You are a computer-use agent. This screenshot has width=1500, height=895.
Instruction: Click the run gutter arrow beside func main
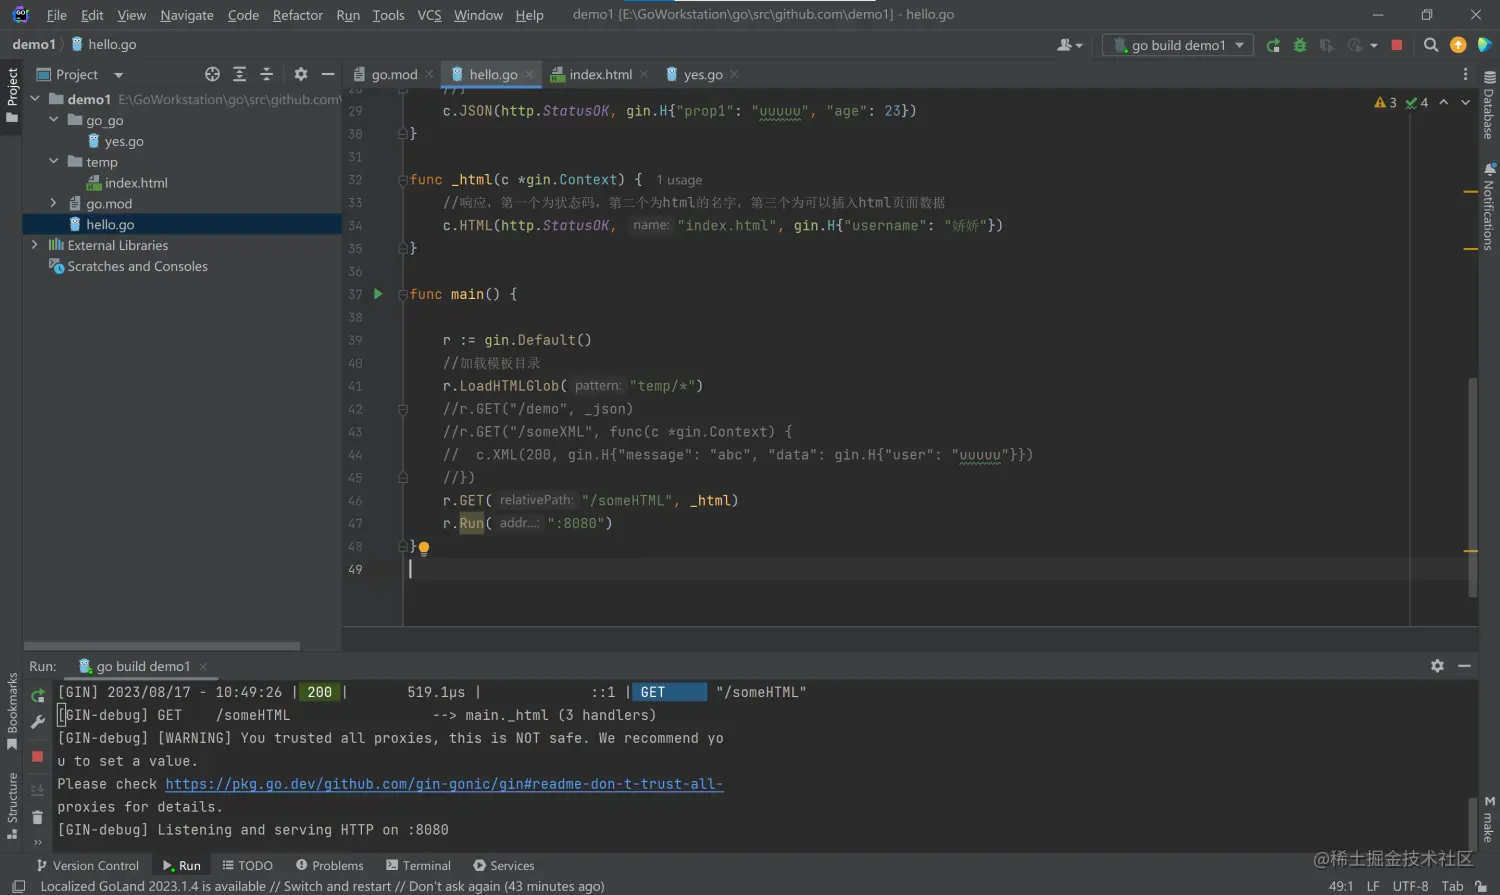378,294
